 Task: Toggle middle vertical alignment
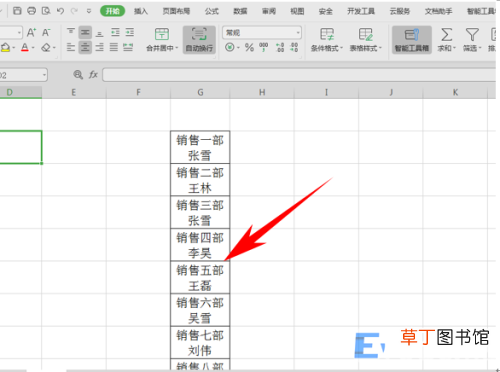coord(85,32)
